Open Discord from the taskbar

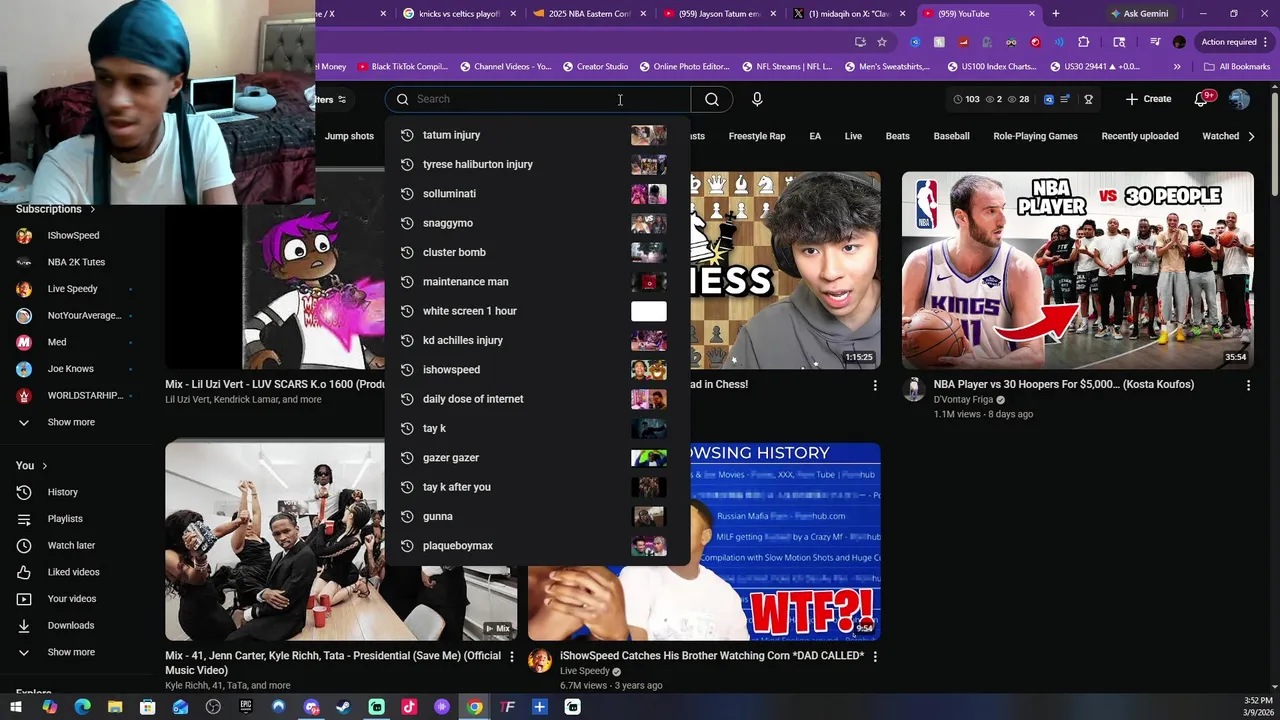click(x=311, y=707)
